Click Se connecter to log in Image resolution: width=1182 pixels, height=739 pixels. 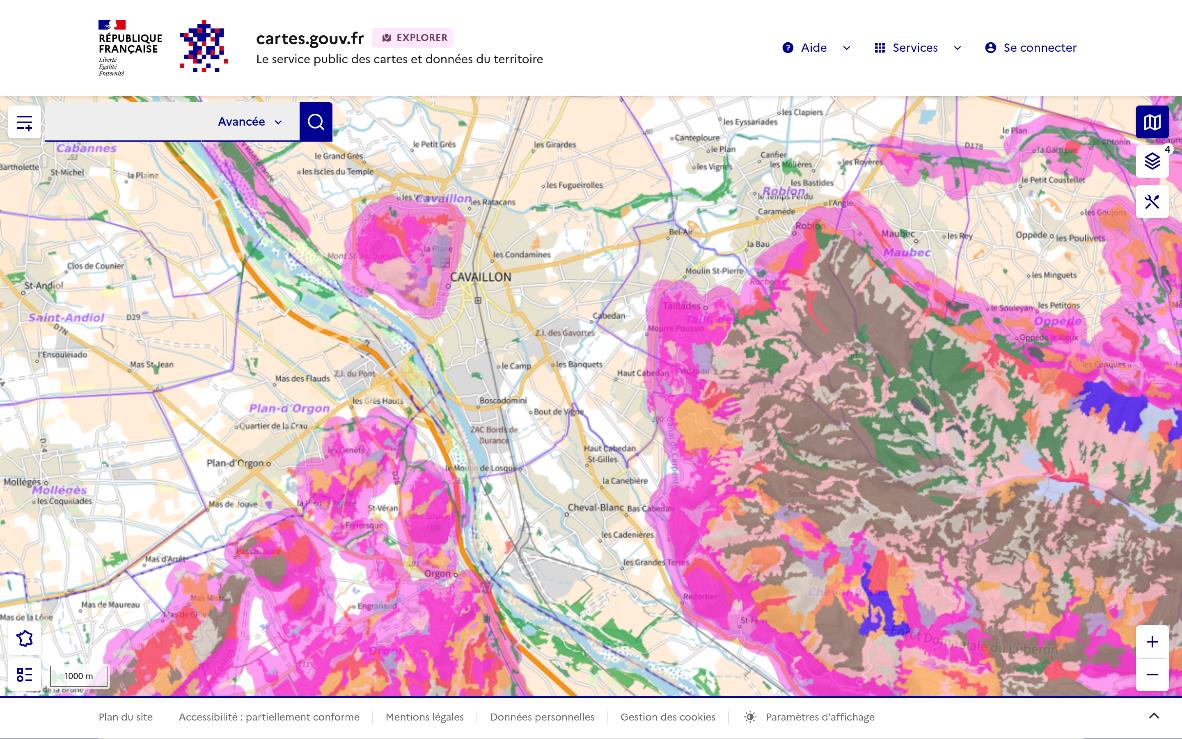1031,48
